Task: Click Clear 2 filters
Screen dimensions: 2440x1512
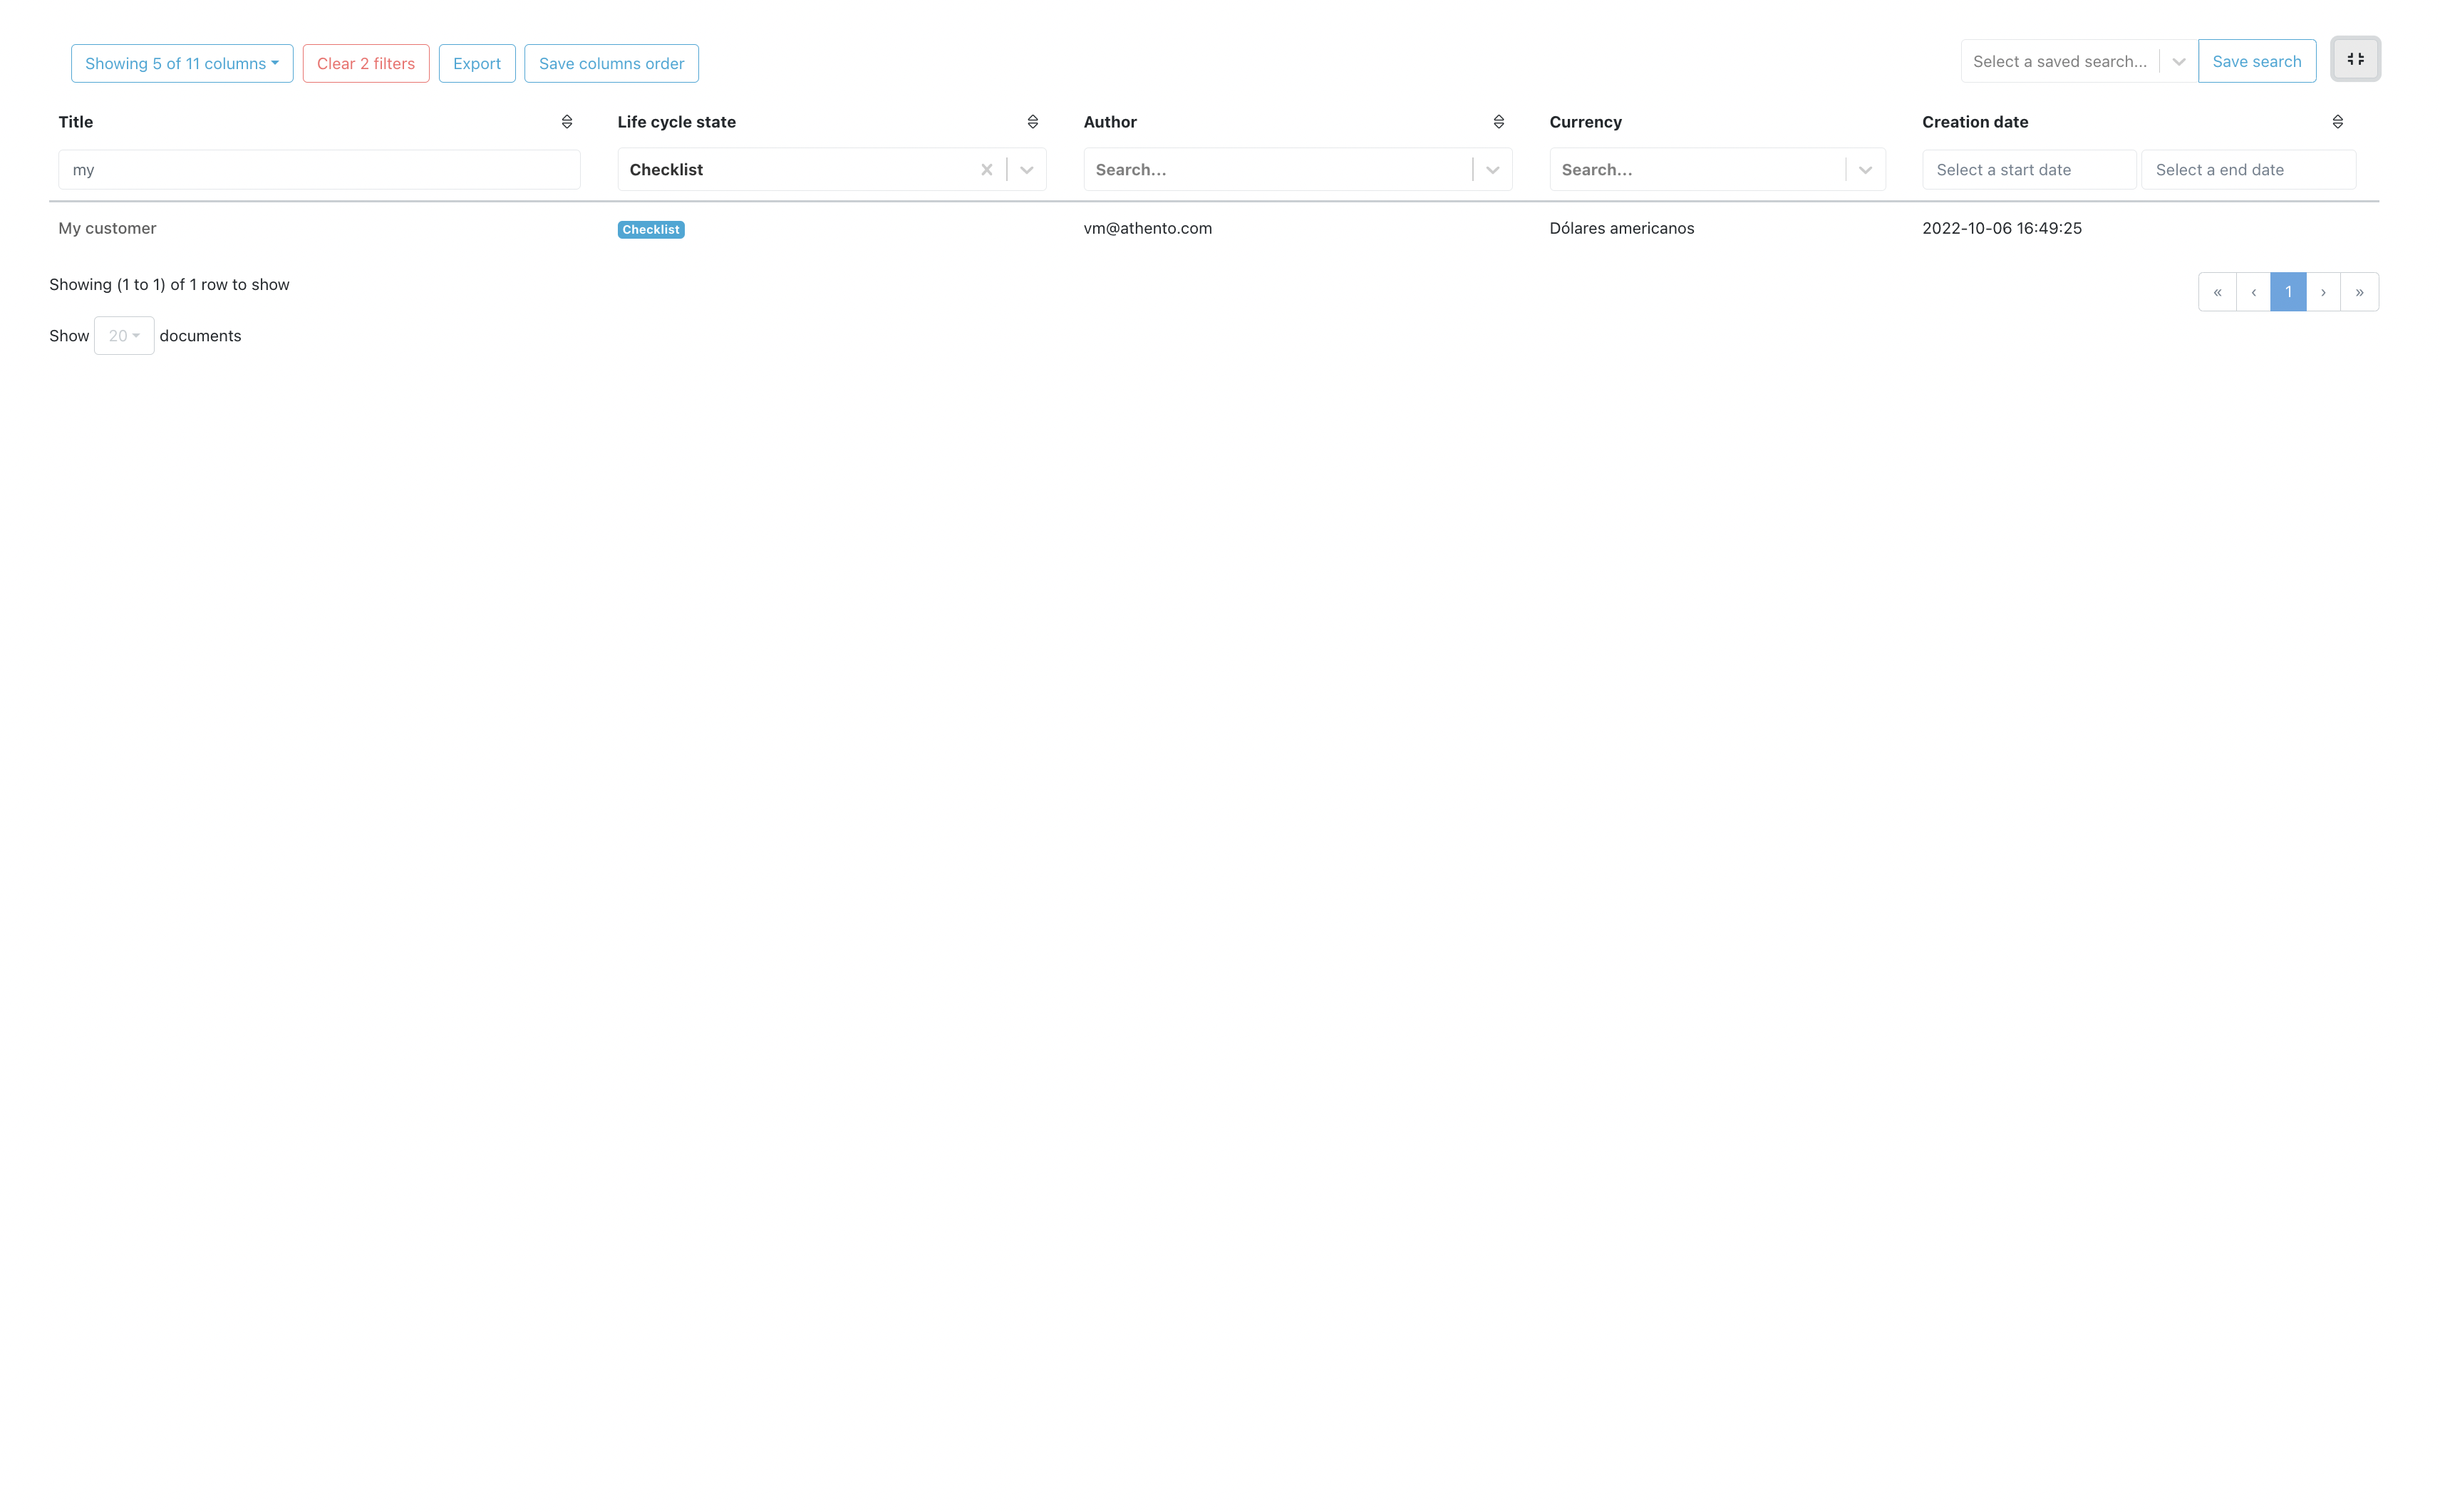Action: pos(365,62)
